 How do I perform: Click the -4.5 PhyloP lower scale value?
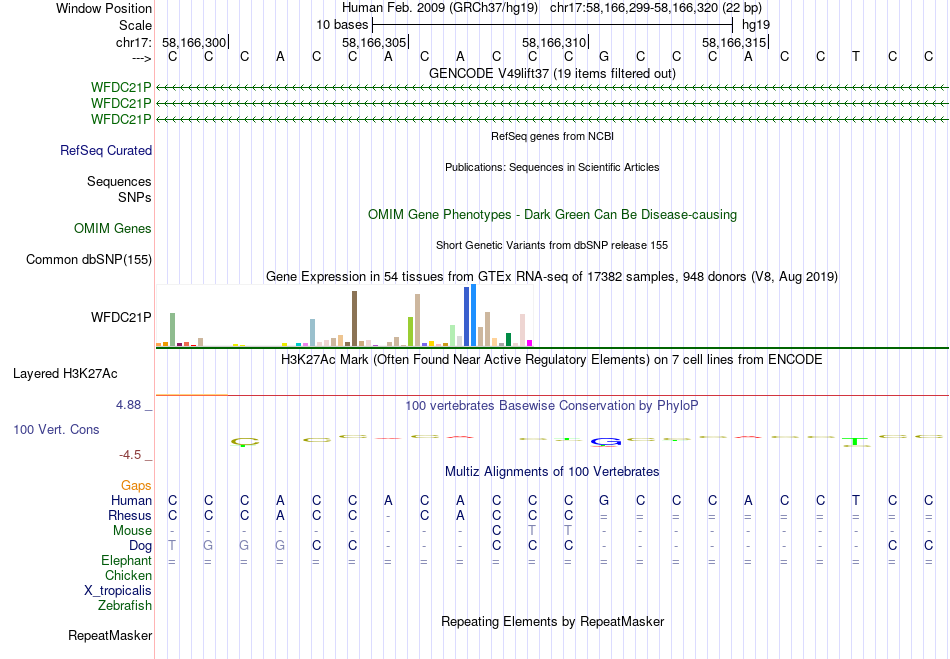click(x=130, y=454)
